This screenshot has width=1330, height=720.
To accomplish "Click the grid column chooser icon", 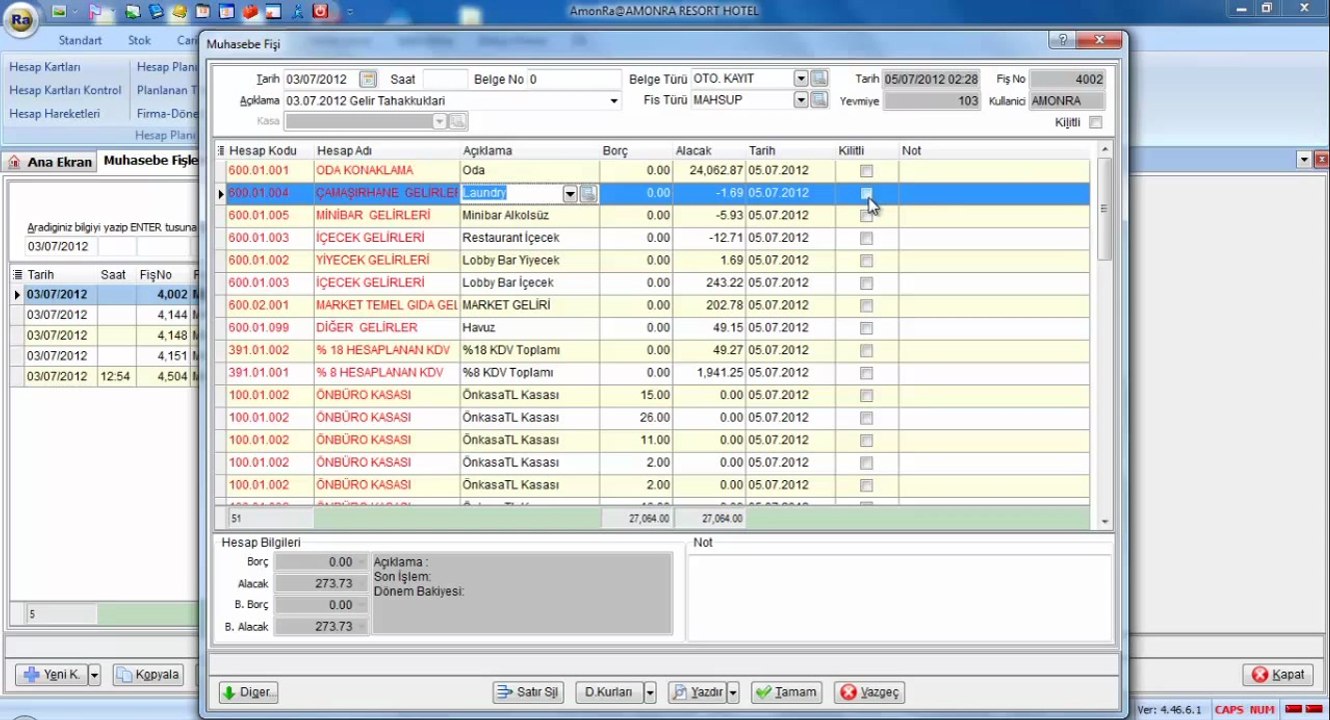I will pos(221,151).
